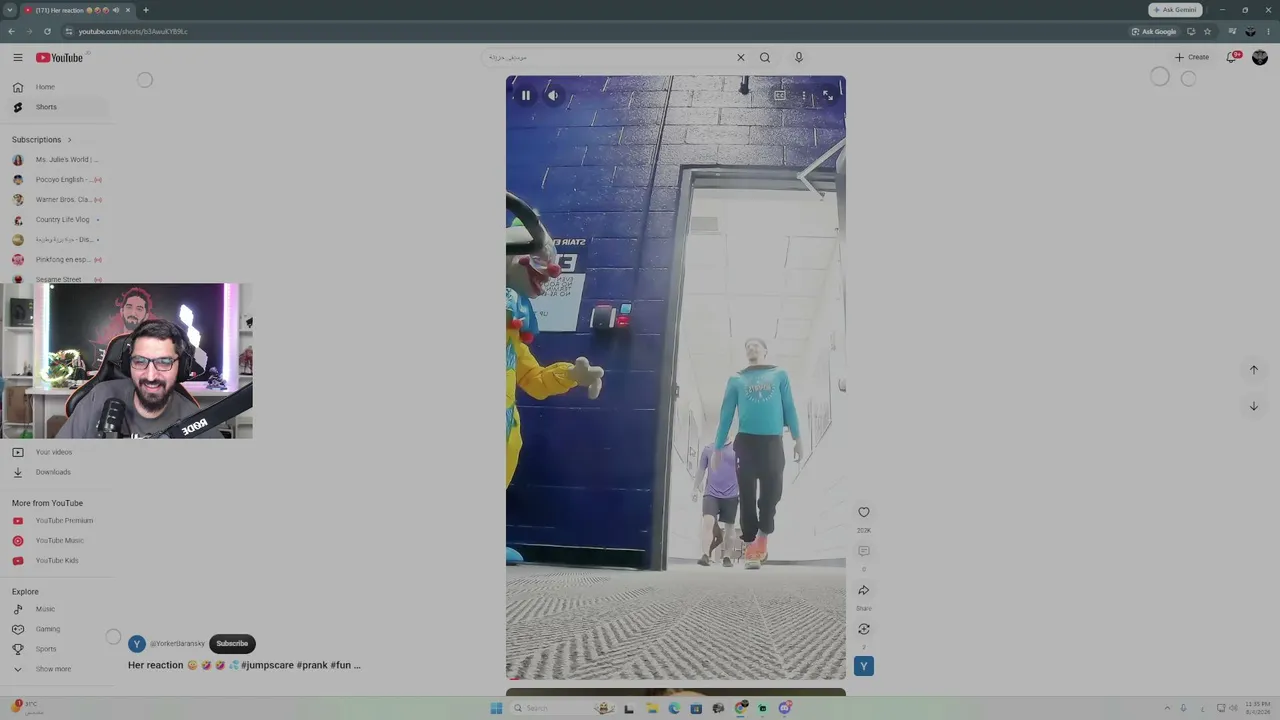Toggle closed captions on the Short
The height and width of the screenshot is (720, 1280).
click(780, 96)
